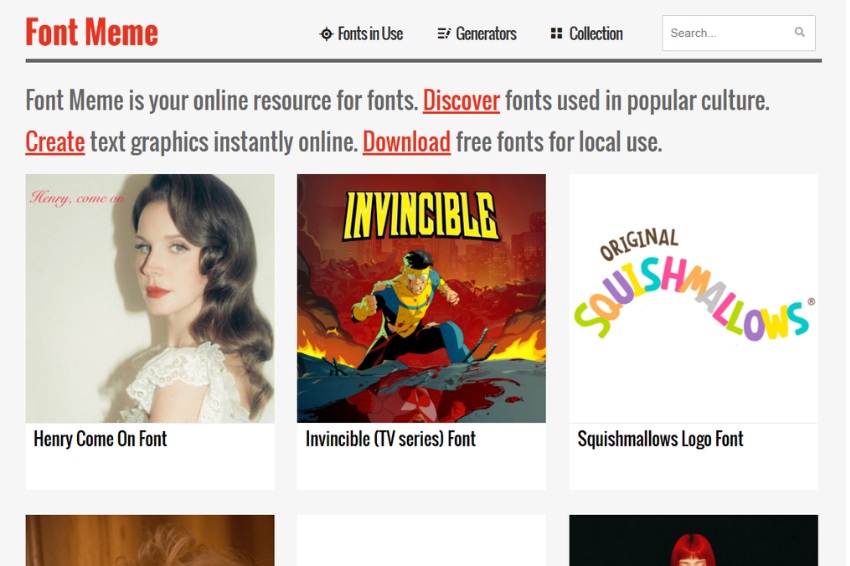The image size is (850, 566).
Task: Open the Henry Come On album thumbnail
Action: [150, 298]
